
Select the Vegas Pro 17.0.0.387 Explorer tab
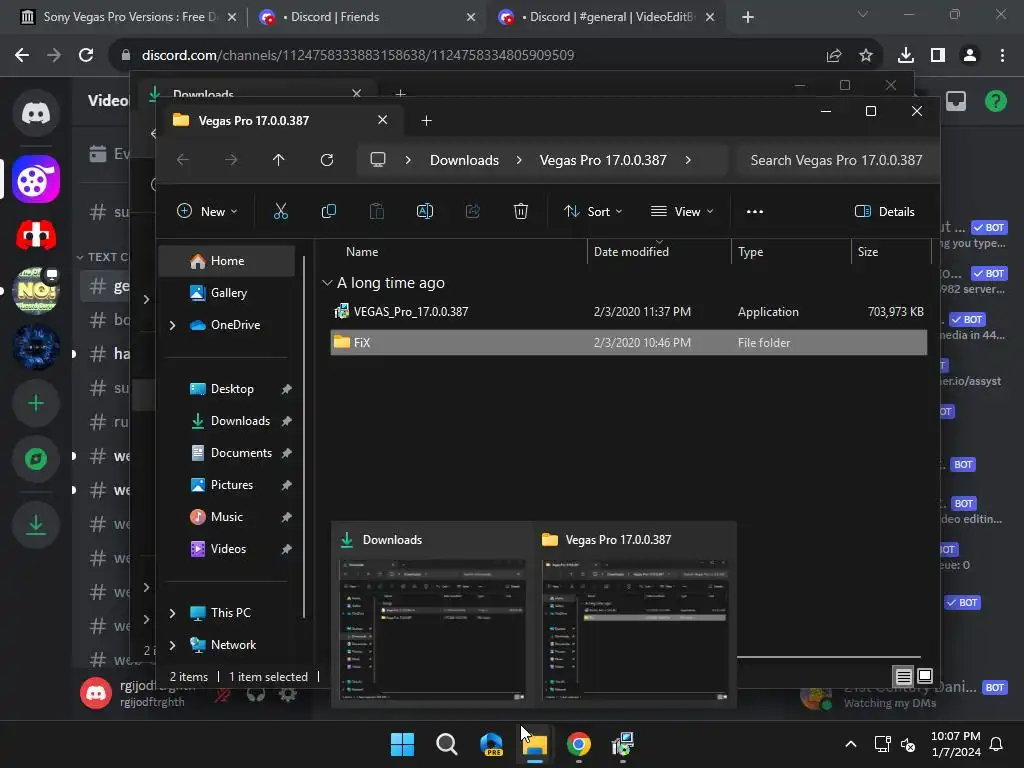click(x=281, y=120)
